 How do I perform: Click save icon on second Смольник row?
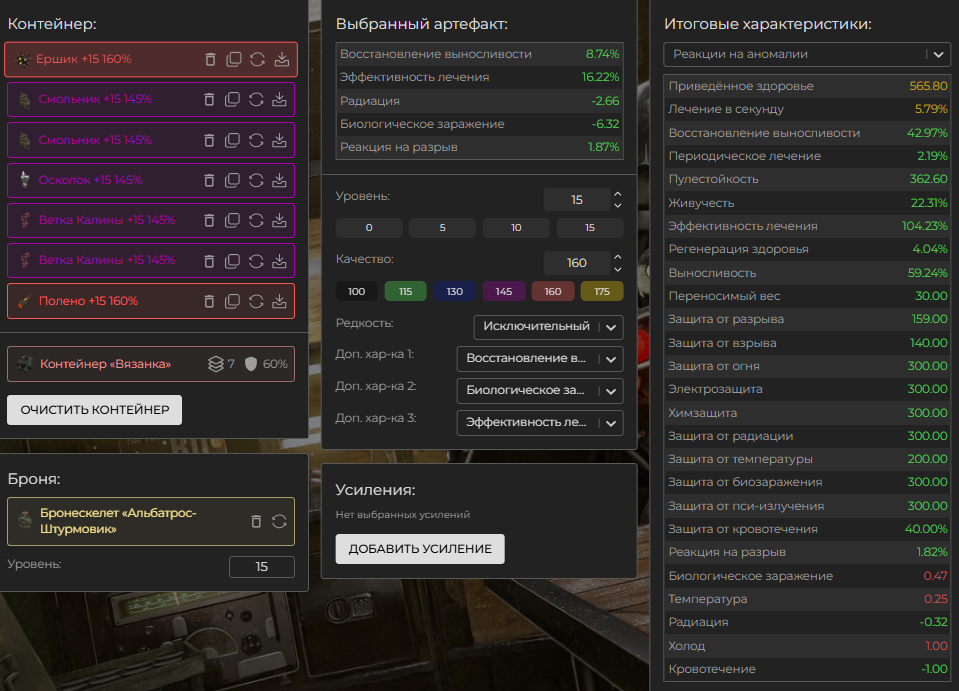[280, 140]
